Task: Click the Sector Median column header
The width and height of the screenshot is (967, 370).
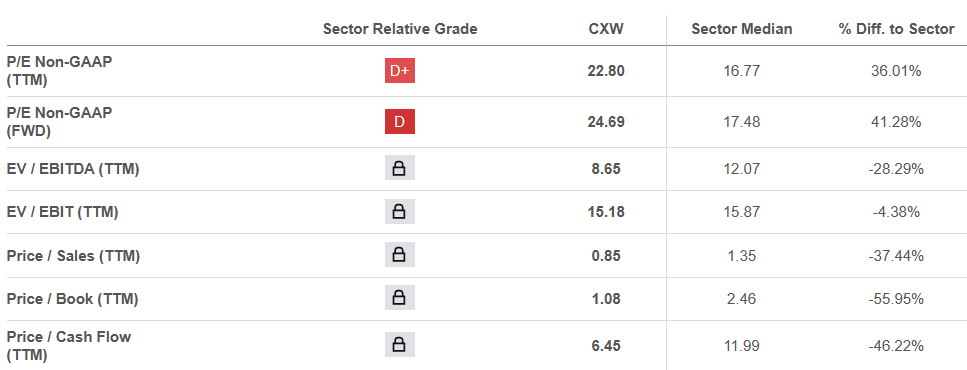Action: point(742,29)
